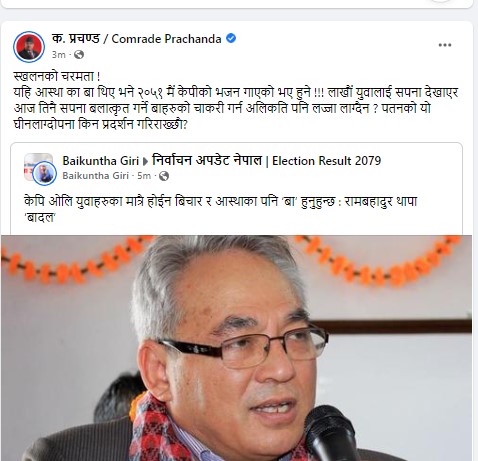Open Baikuntha Giri's avatar in shared post
The image size is (478, 461).
tap(44, 173)
